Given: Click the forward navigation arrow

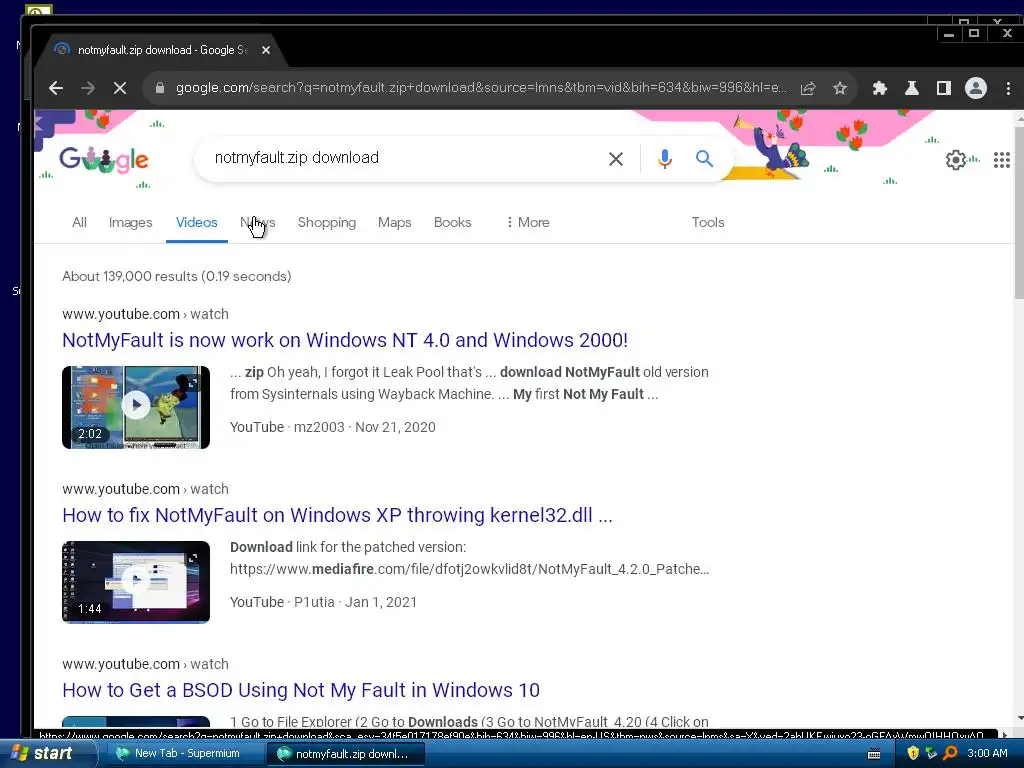Looking at the screenshot, I should tap(88, 88).
